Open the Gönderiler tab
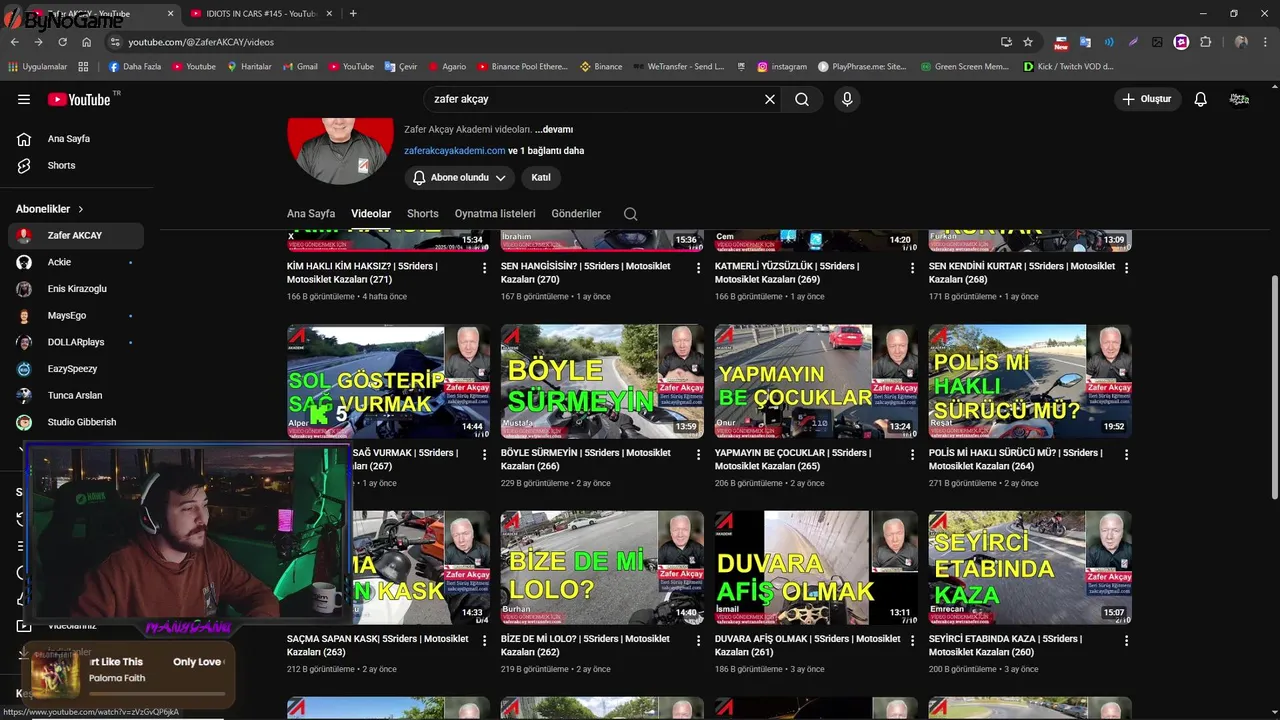The height and width of the screenshot is (720, 1280). (576, 214)
